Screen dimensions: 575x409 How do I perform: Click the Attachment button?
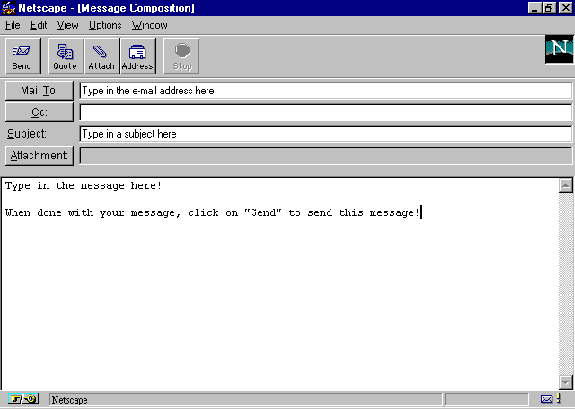pyautogui.click(x=39, y=156)
